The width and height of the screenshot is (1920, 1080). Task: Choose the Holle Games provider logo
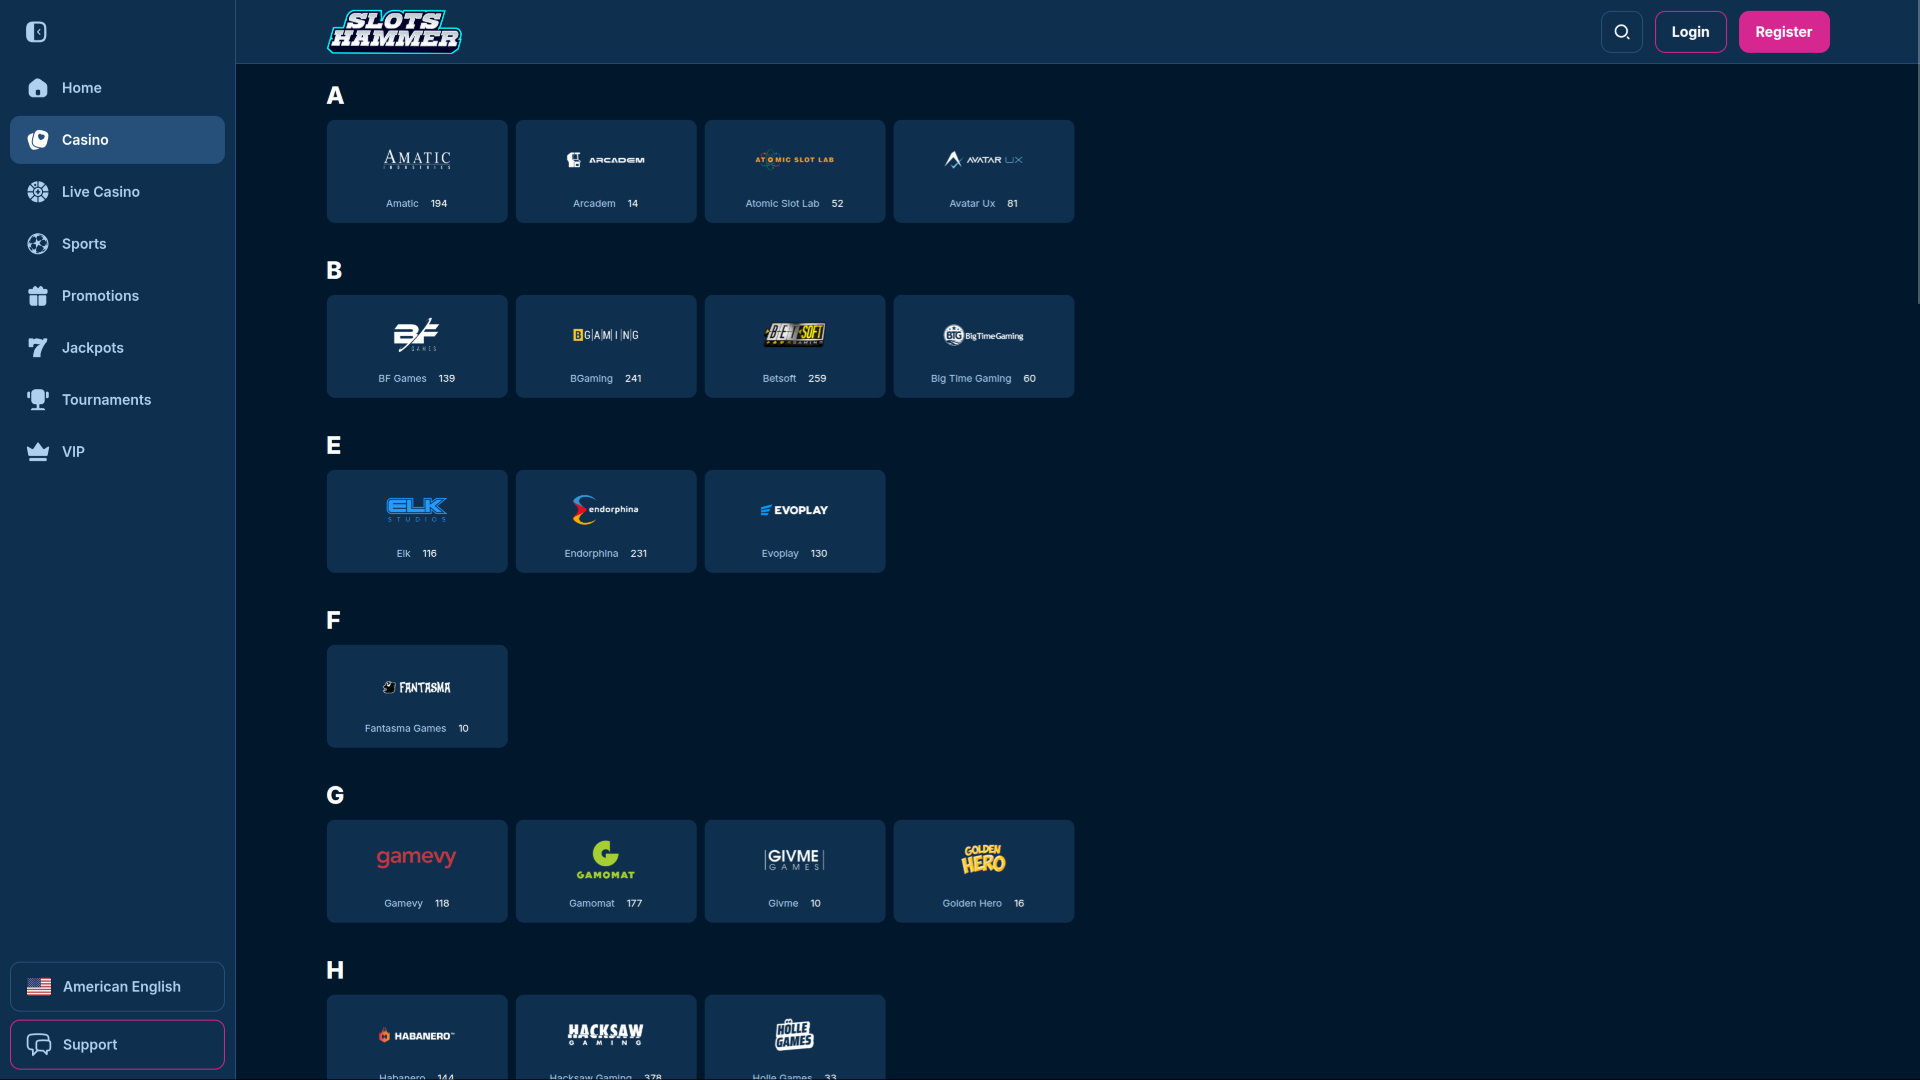coord(795,1035)
